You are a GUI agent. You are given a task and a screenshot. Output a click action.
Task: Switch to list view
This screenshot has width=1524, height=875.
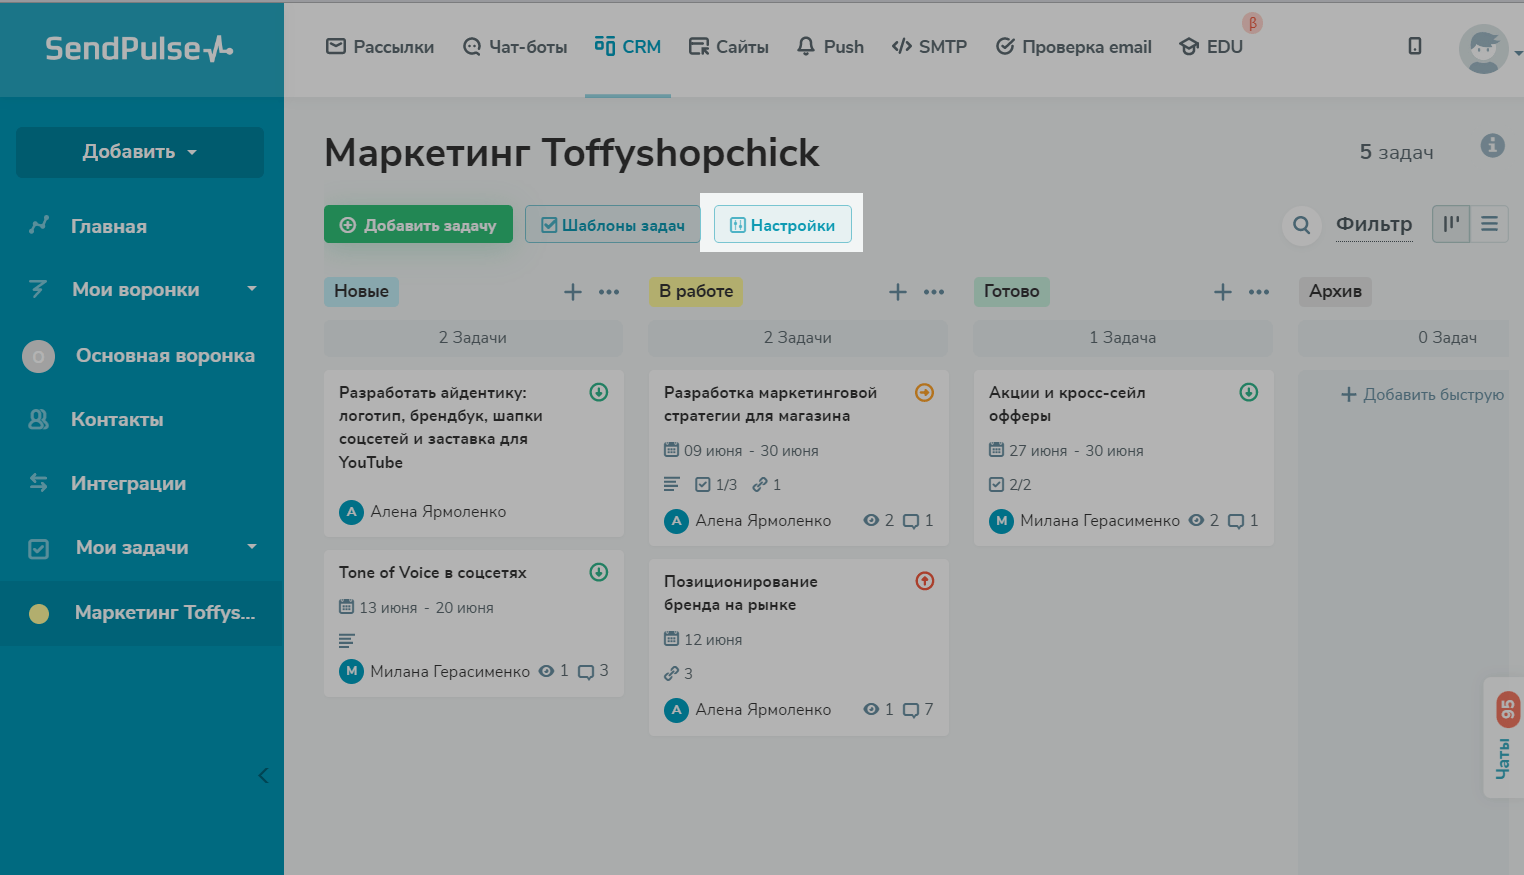point(1489,224)
